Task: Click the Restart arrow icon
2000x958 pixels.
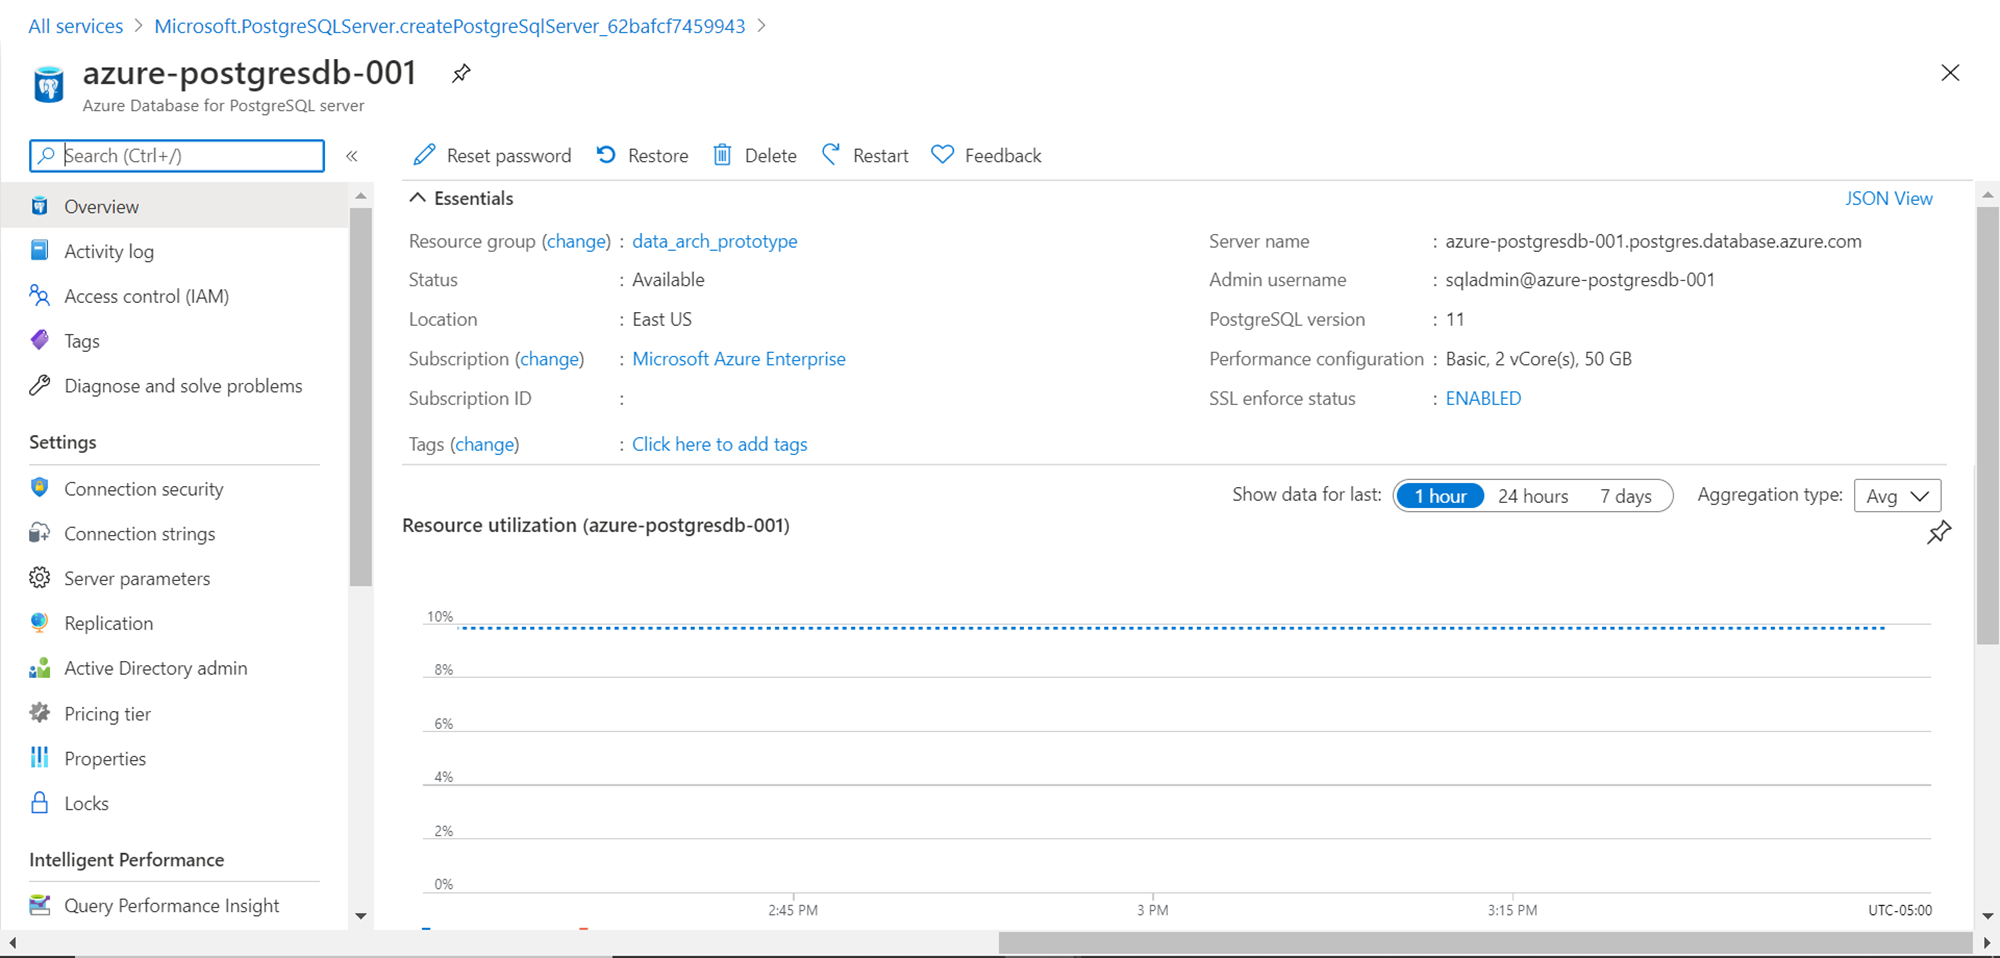Action: pos(831,155)
